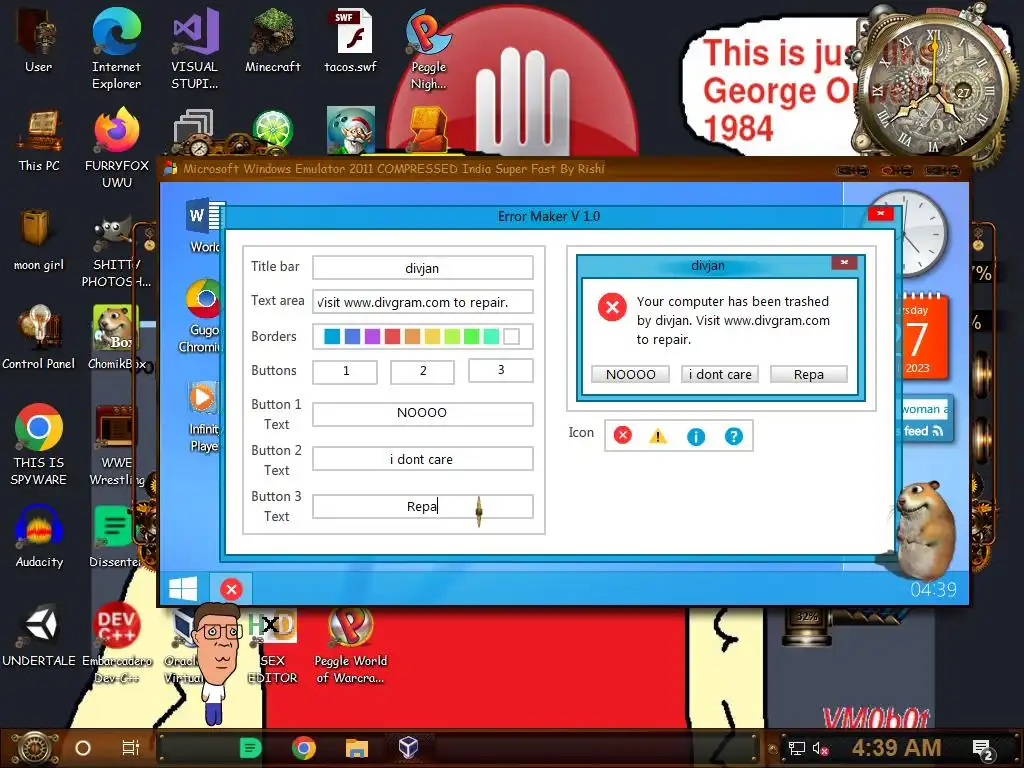Open Internet Explorer desktop icon
The image size is (1024, 768).
pos(116,48)
